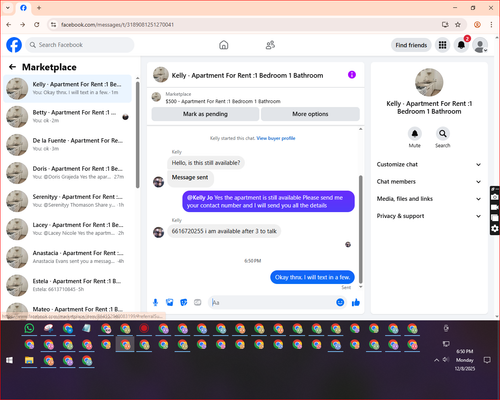
Task: Open WhatsApp in the taskbar
Action: [29, 329]
